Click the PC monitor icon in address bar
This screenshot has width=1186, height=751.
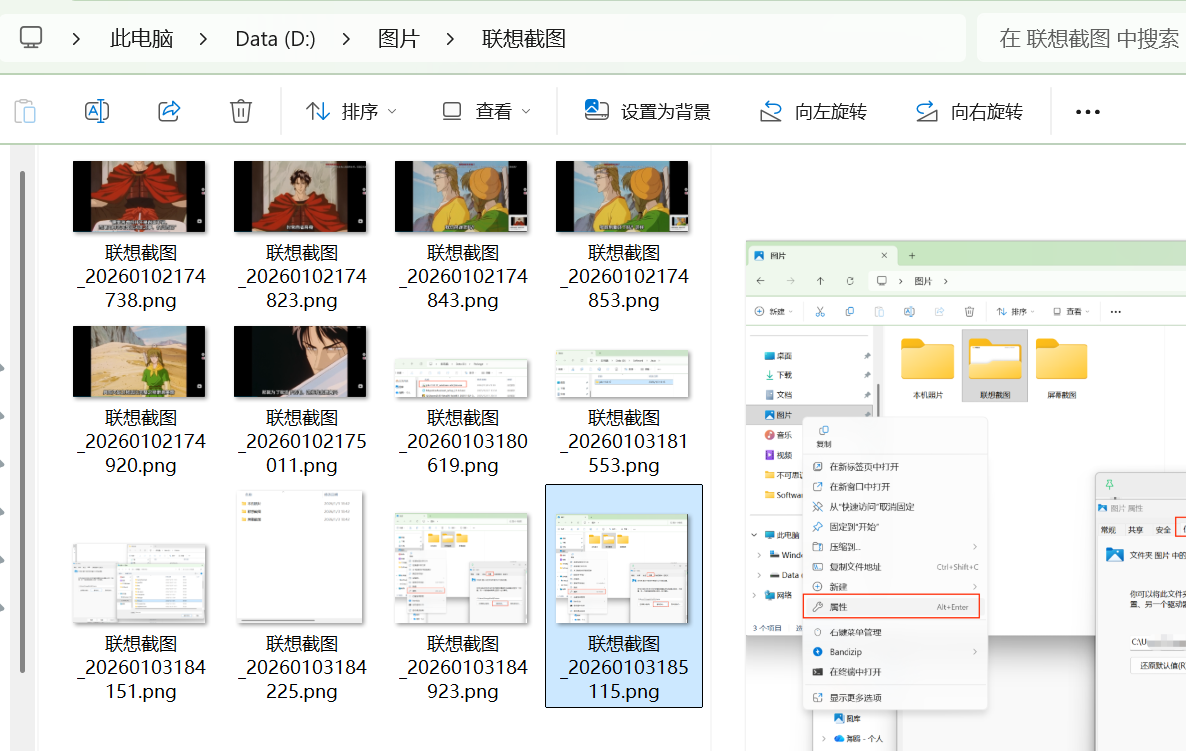31,38
